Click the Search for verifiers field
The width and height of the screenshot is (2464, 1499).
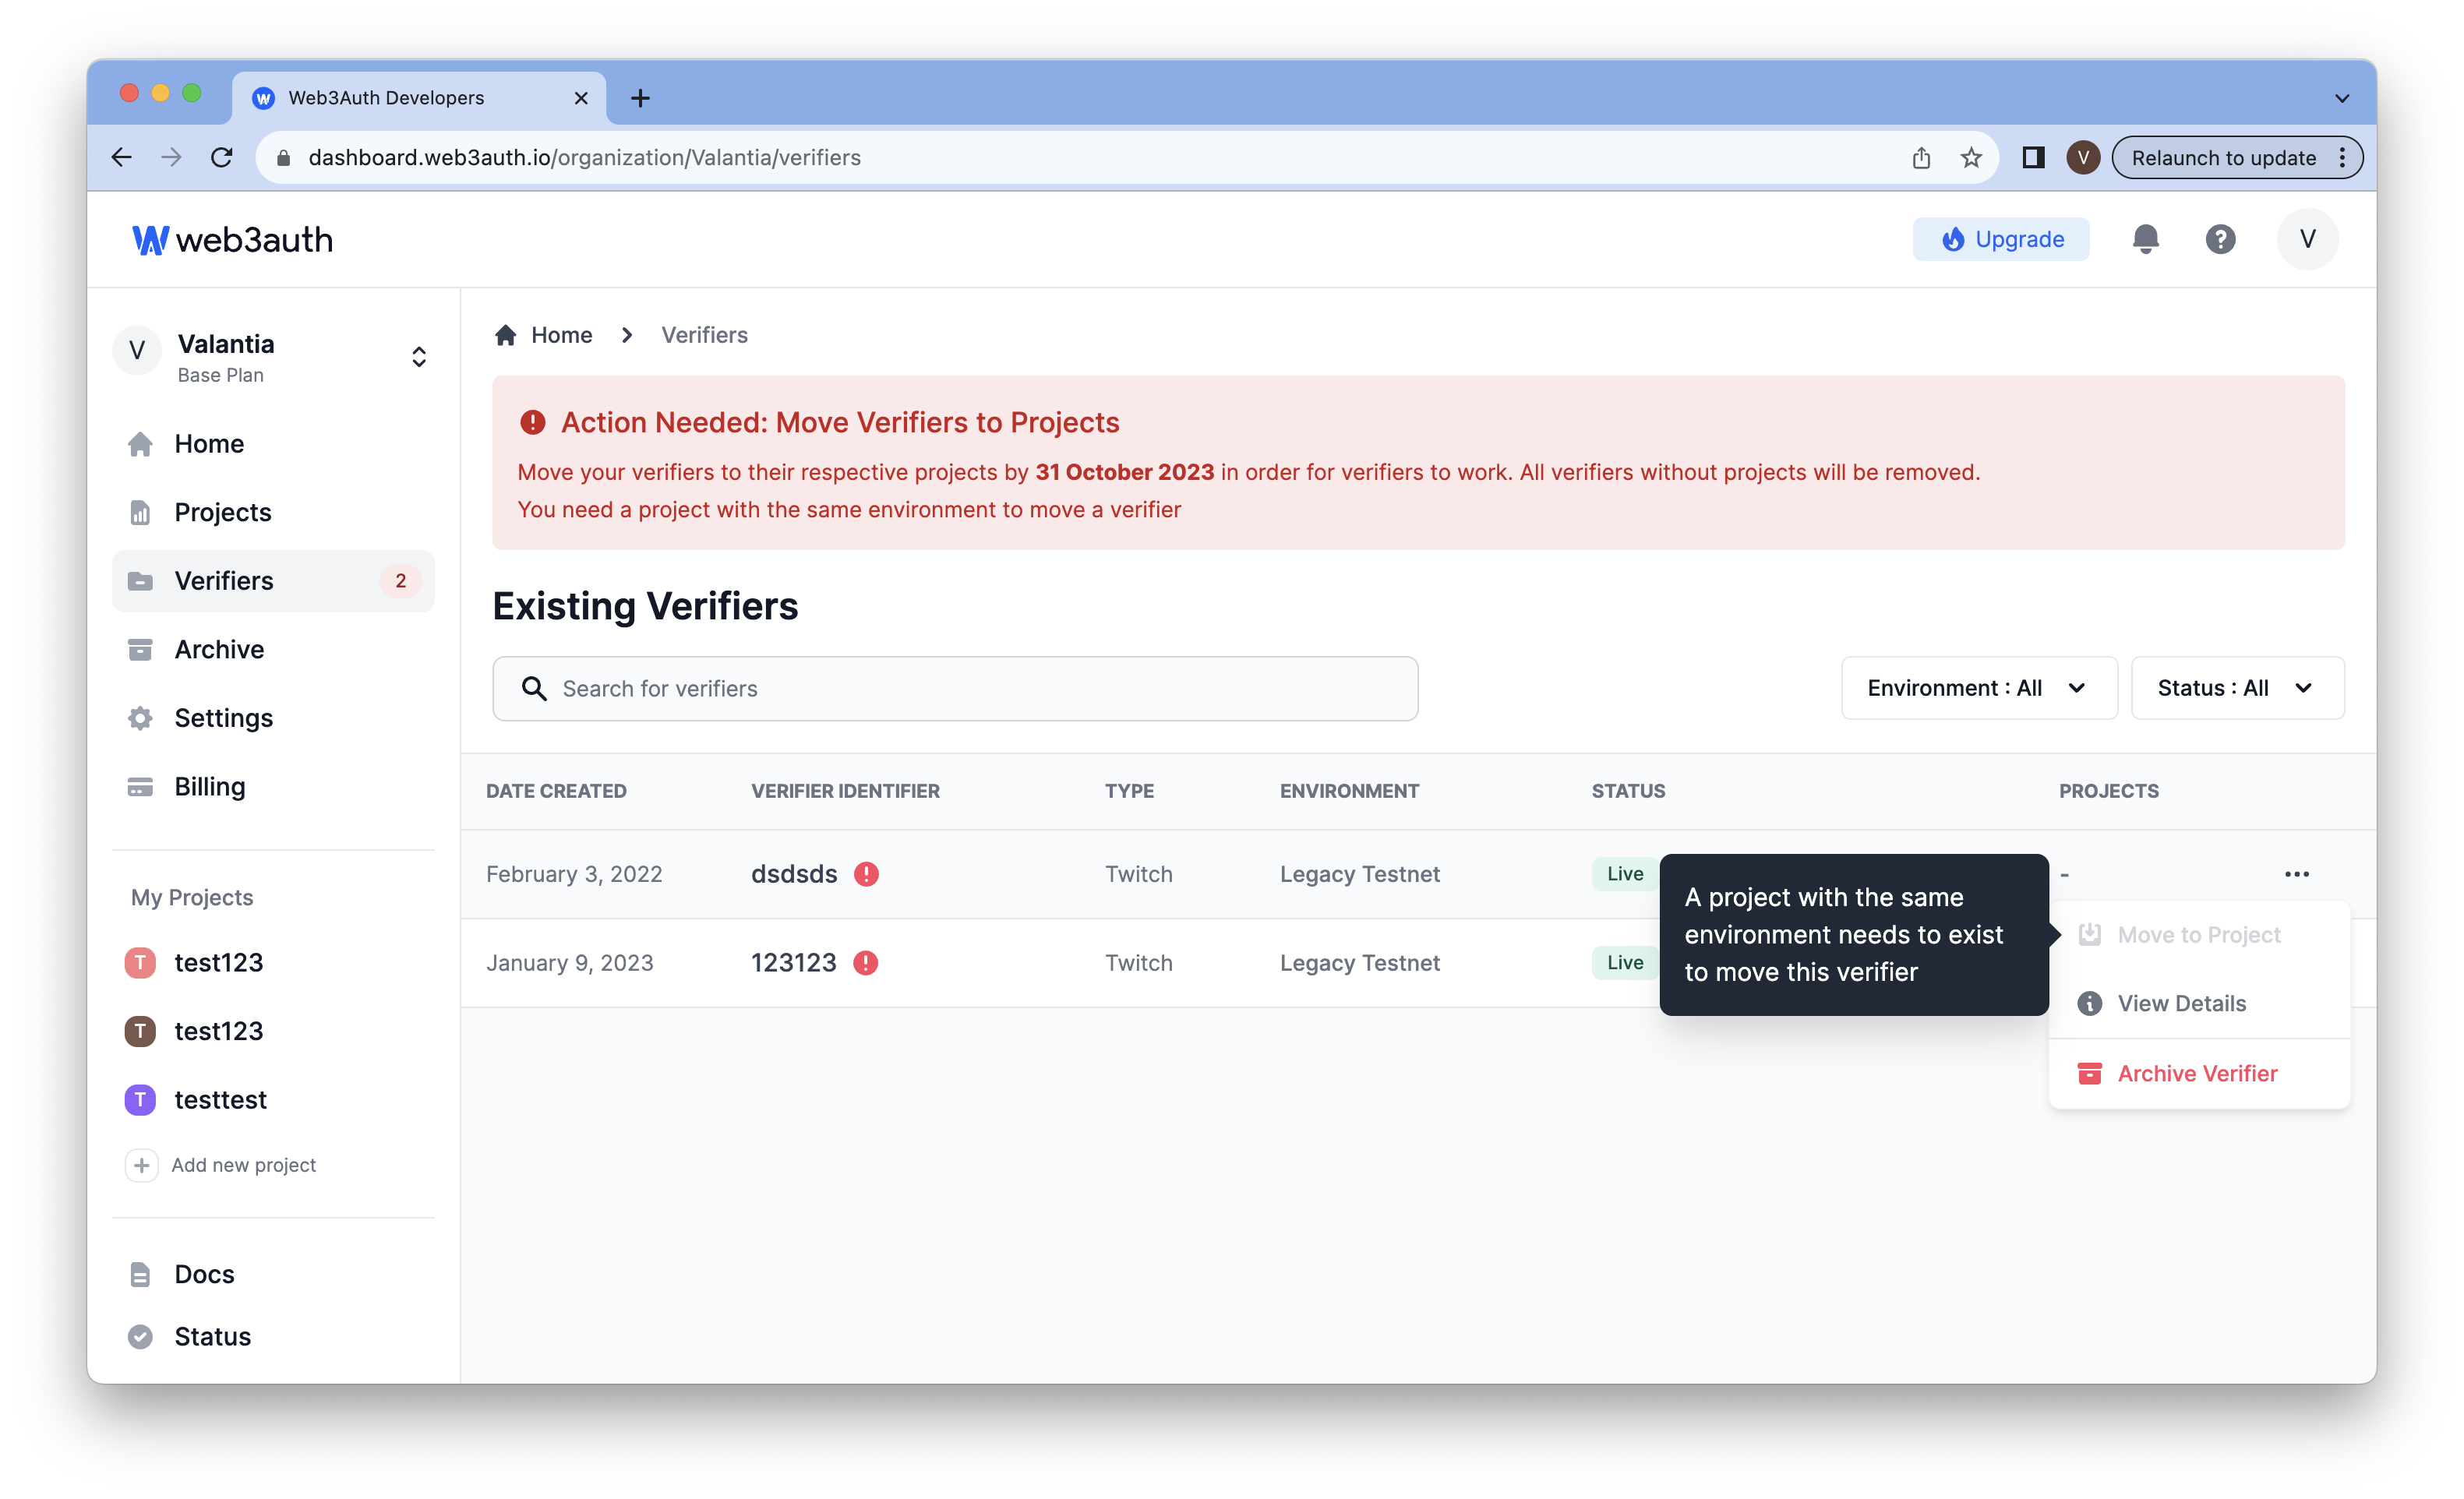[955, 688]
